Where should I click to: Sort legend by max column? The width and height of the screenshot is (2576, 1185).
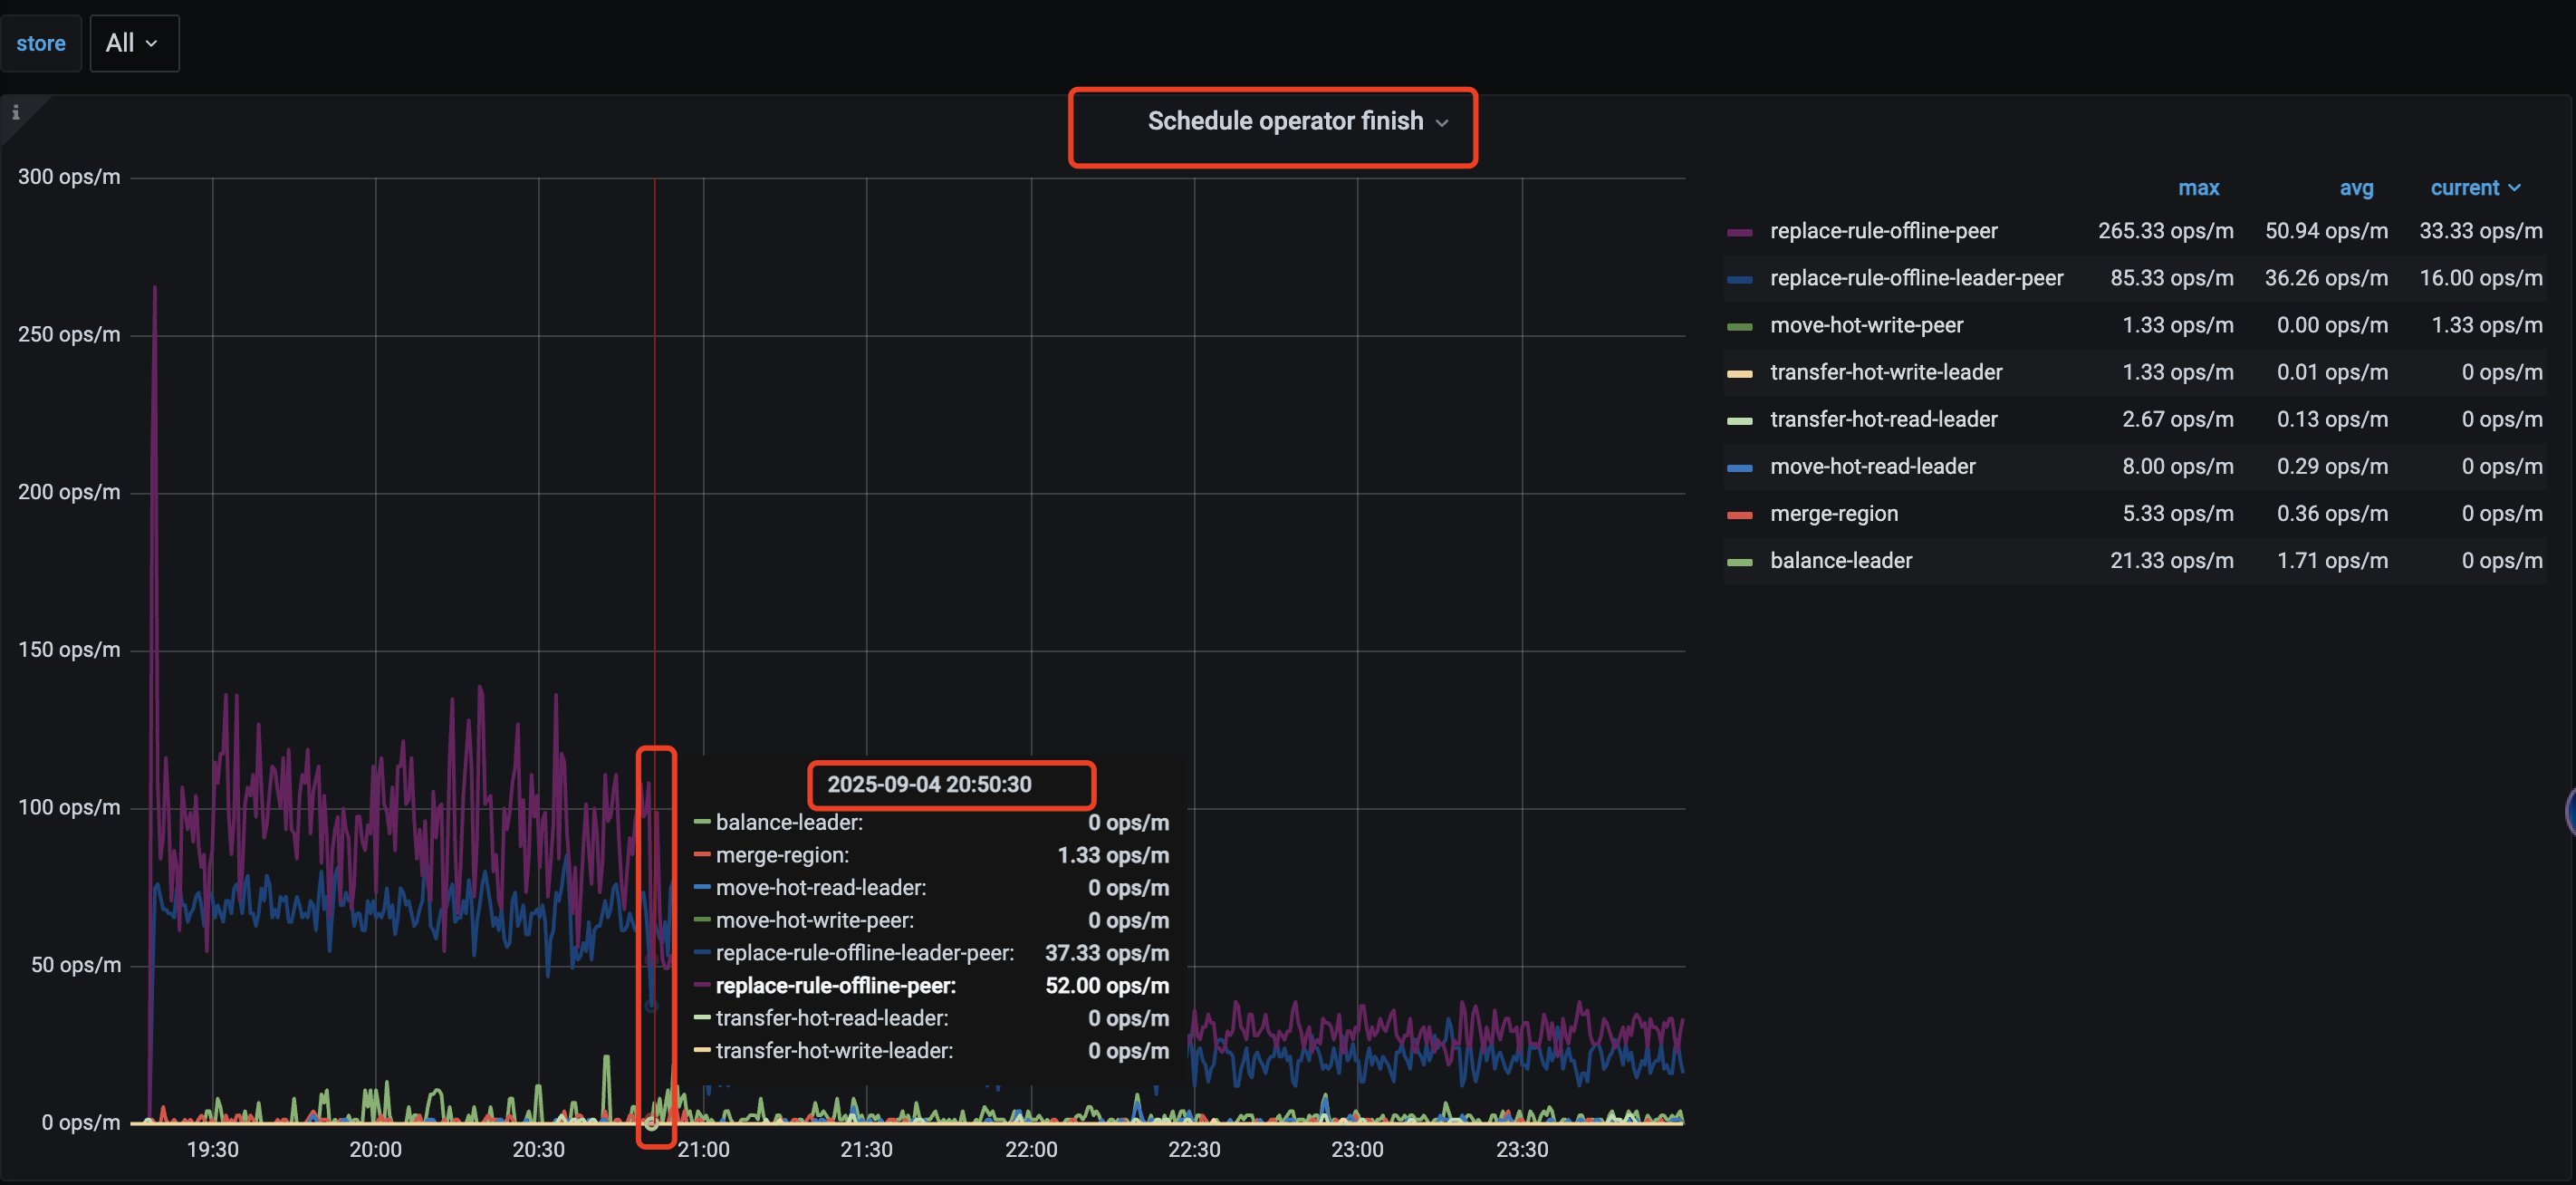2197,188
